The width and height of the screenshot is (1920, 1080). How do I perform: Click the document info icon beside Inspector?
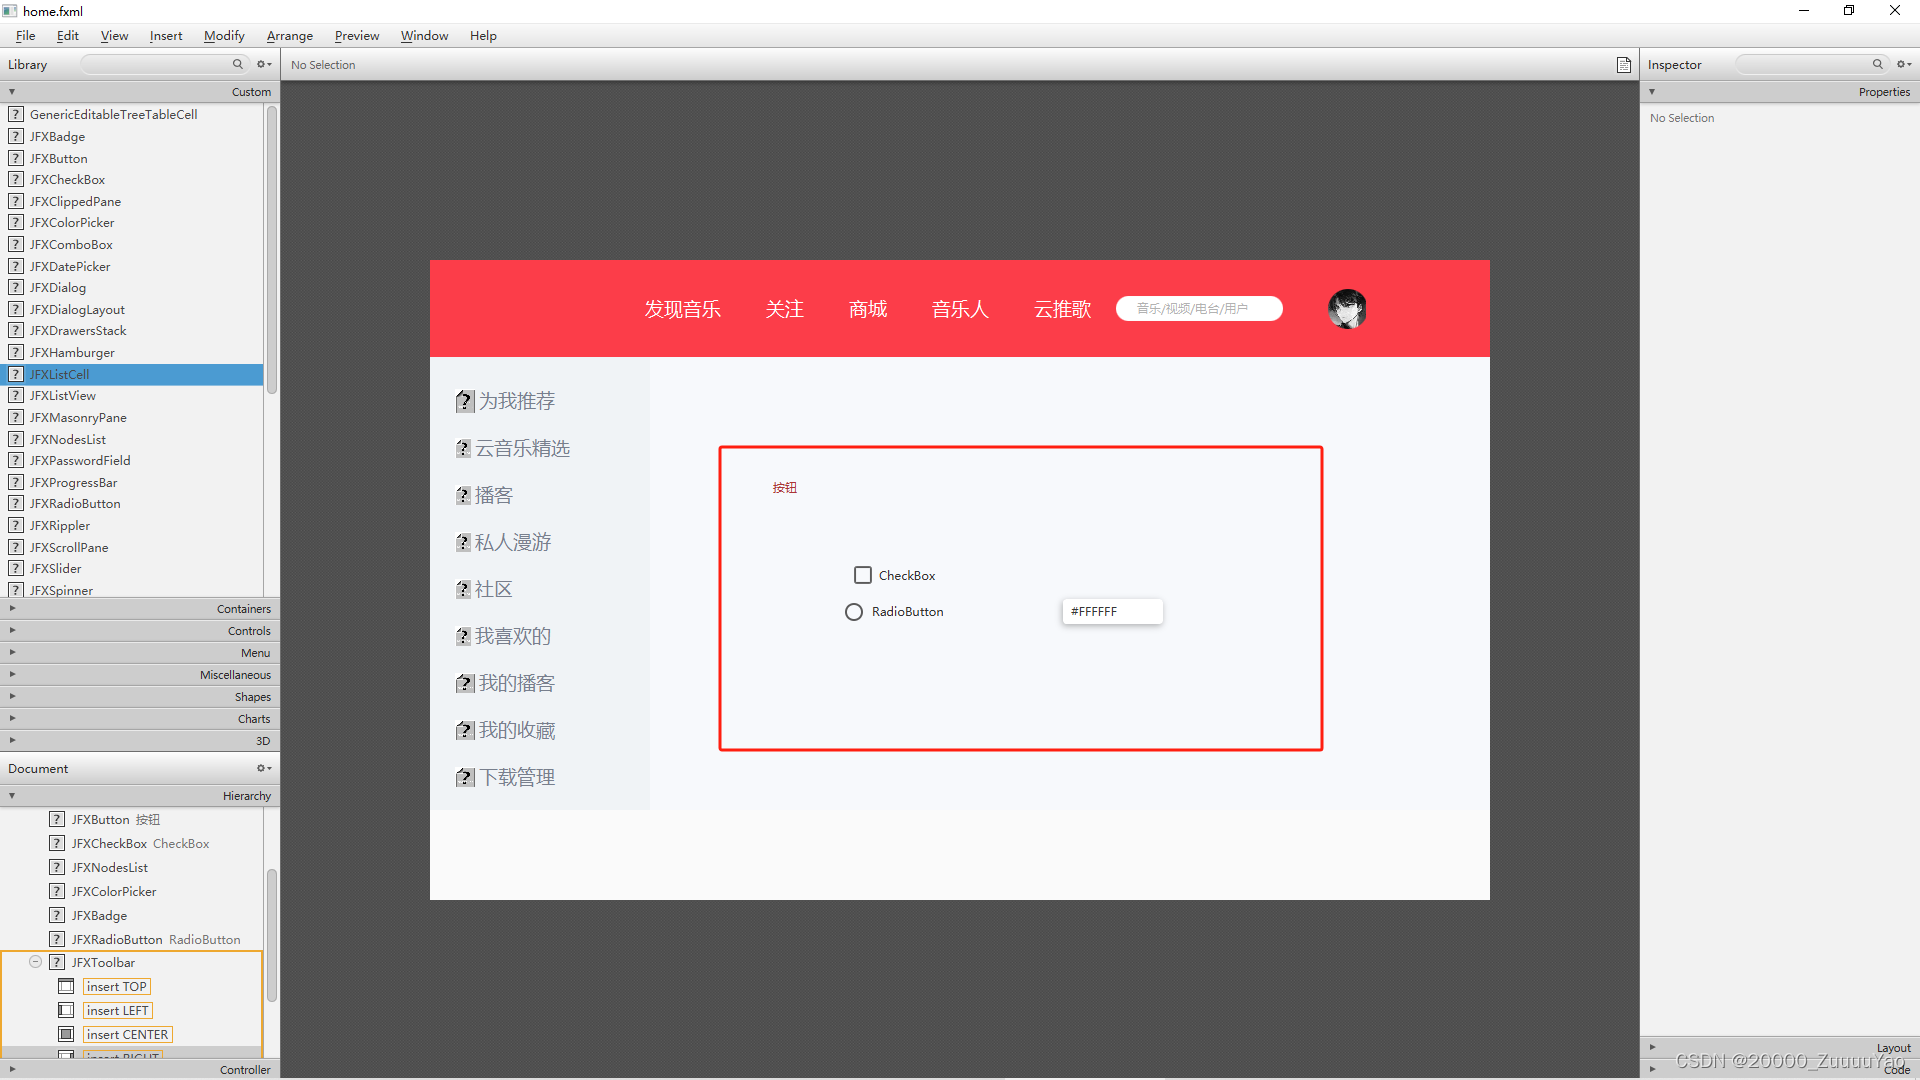1624,65
